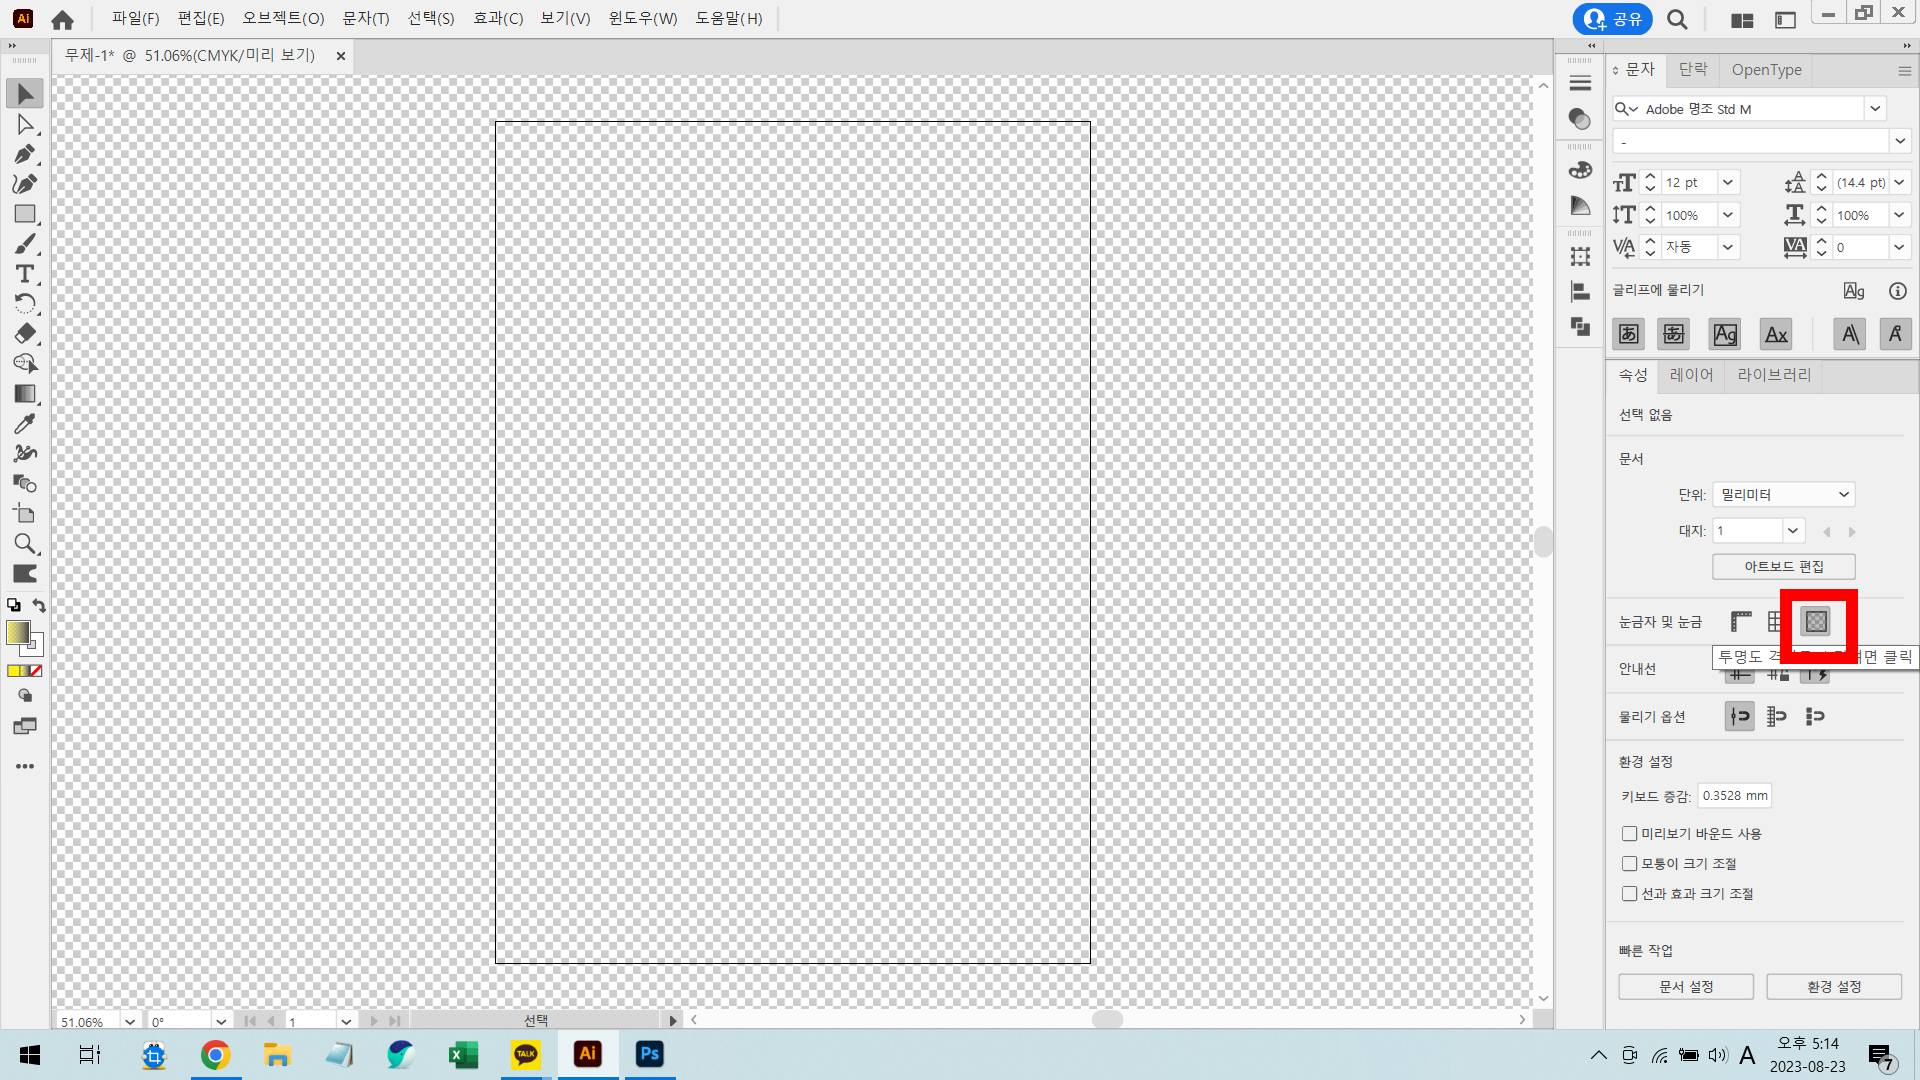Select the Pen tool
The width and height of the screenshot is (1920, 1080).
pyautogui.click(x=25, y=154)
